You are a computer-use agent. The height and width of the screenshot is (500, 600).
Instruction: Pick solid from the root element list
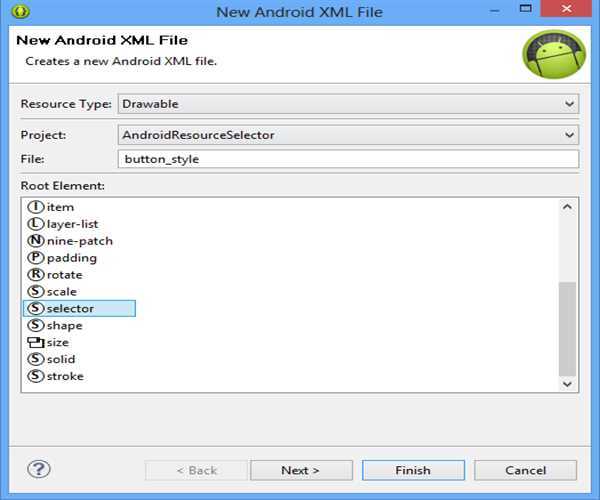(x=60, y=359)
